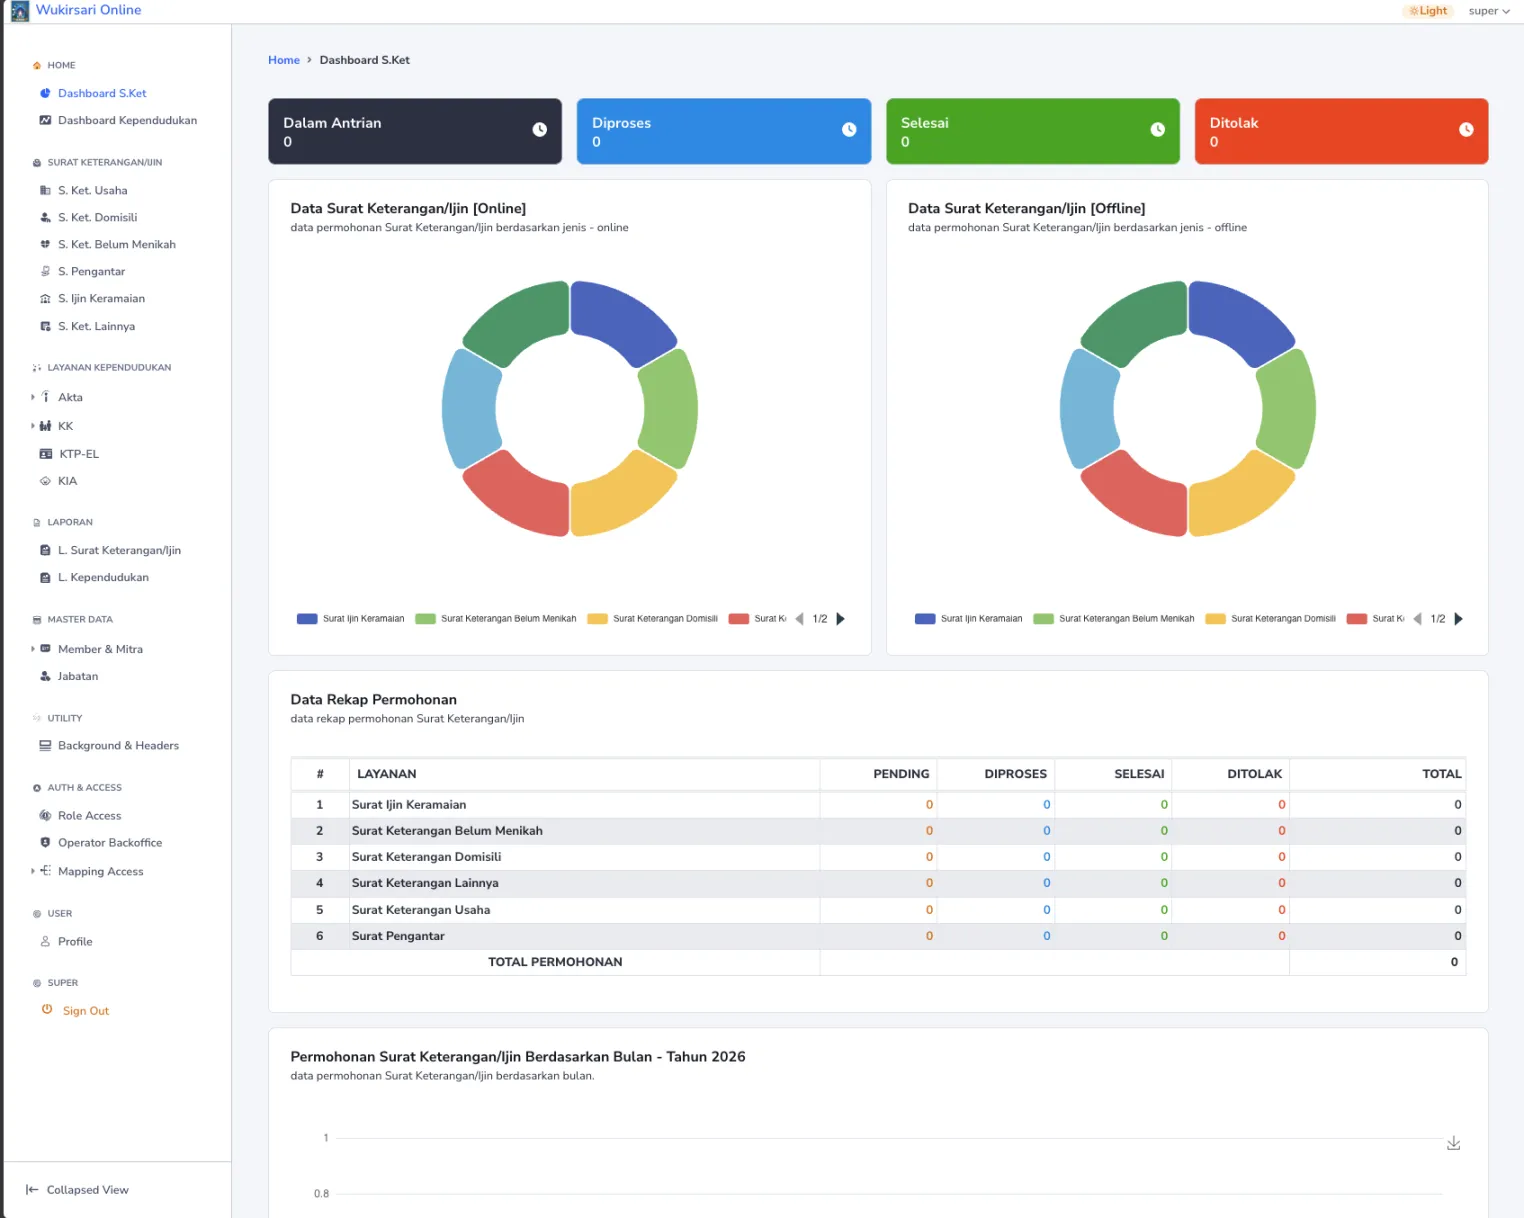
Task: Click the Home breadcrumb link
Action: click(x=283, y=60)
